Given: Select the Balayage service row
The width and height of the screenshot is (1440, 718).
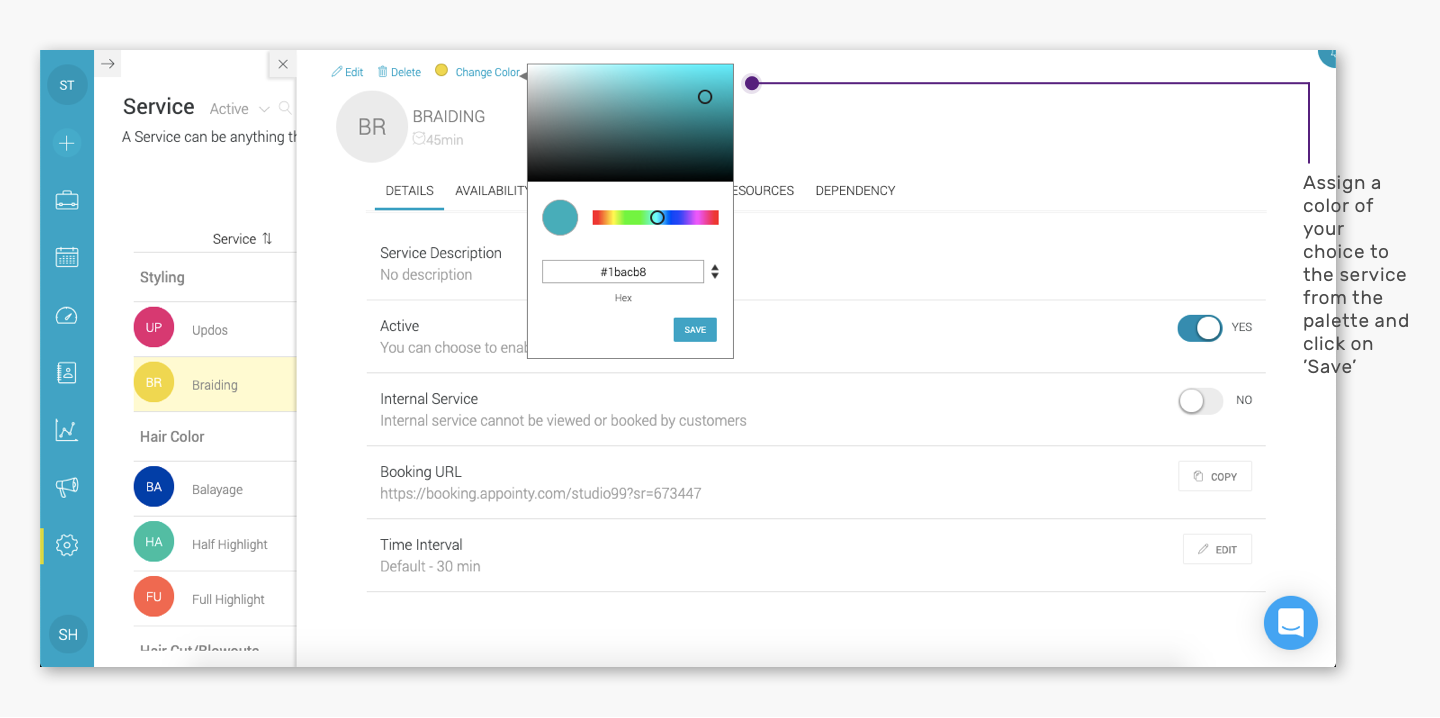Looking at the screenshot, I should click(214, 489).
